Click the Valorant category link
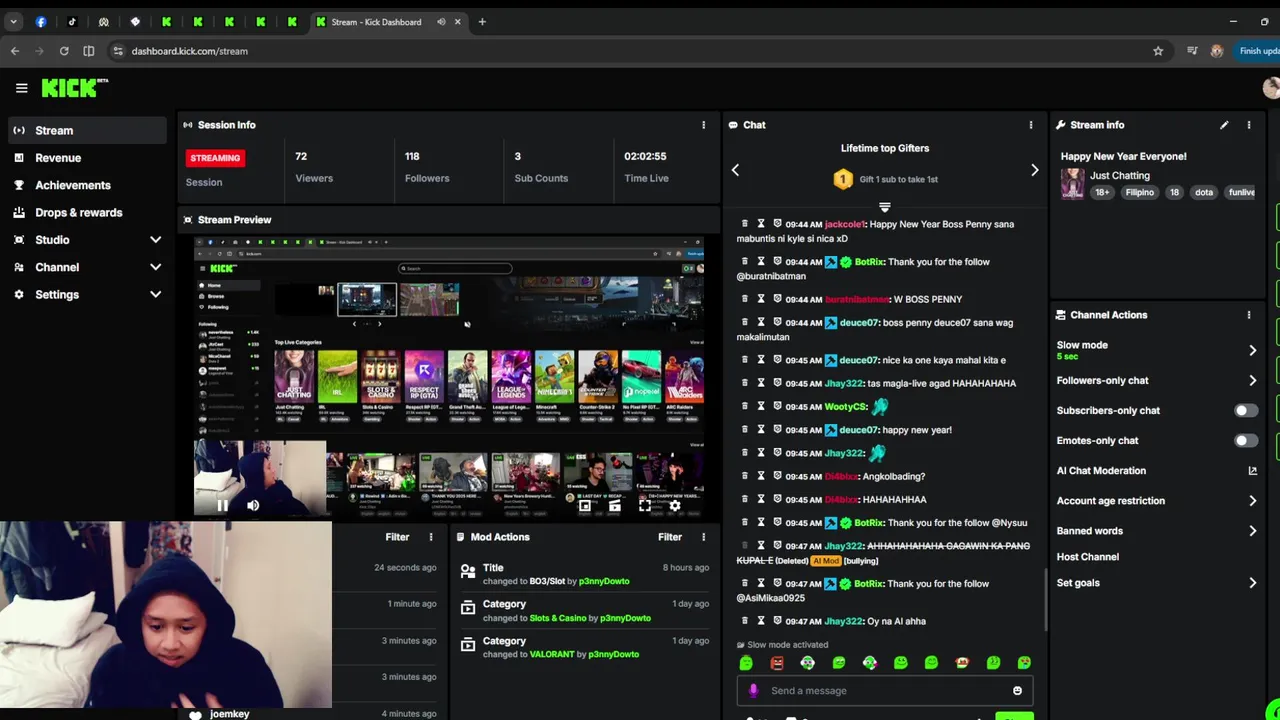This screenshot has width=1280, height=720. [552, 654]
